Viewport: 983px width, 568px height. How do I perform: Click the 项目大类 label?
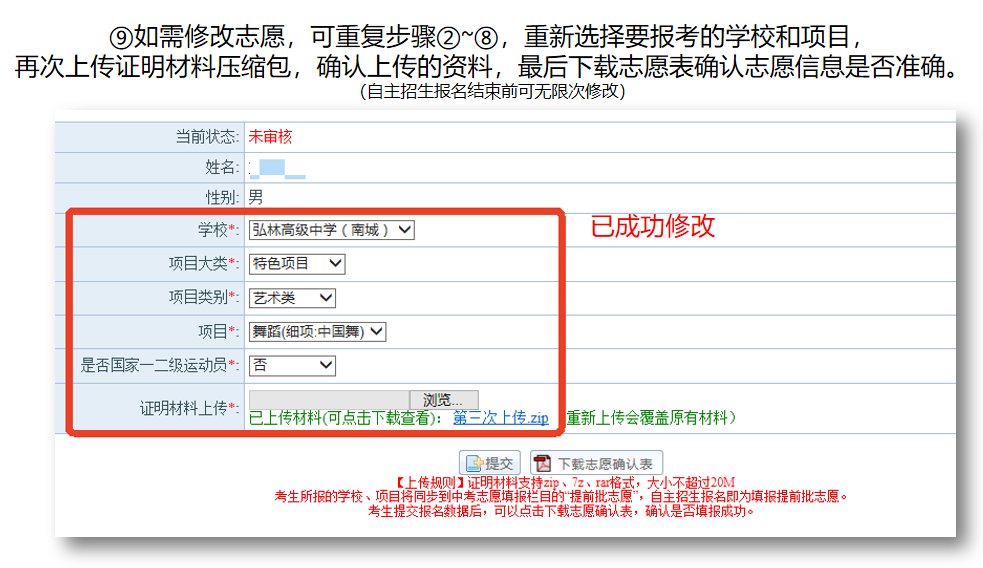tap(204, 264)
